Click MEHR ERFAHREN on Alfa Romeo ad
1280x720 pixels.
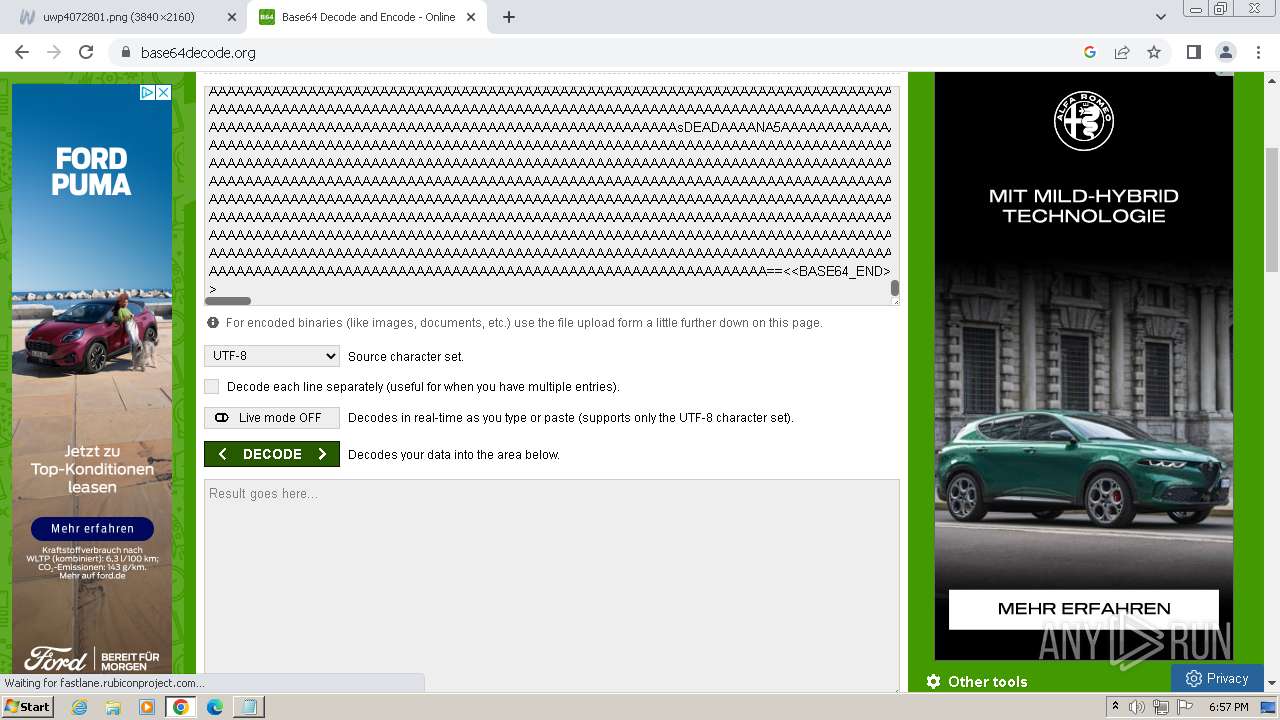click(1084, 609)
